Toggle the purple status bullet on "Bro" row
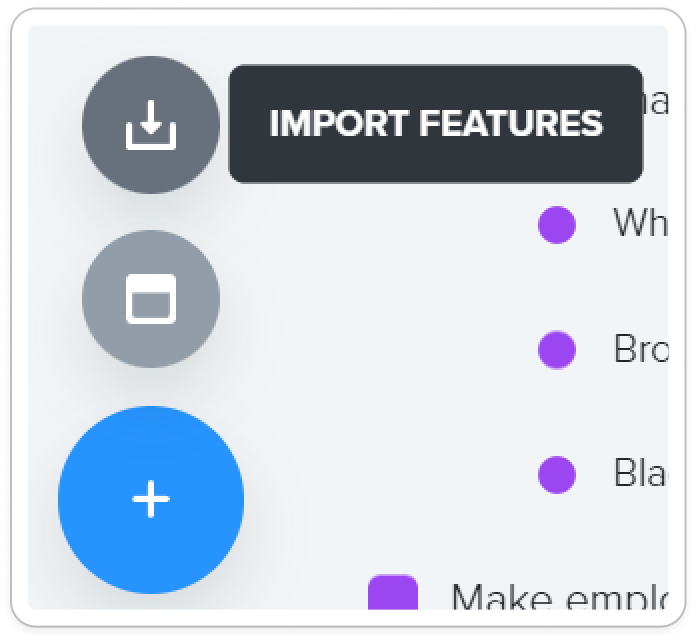Image resolution: width=697 pixels, height=641 pixels. point(557,350)
